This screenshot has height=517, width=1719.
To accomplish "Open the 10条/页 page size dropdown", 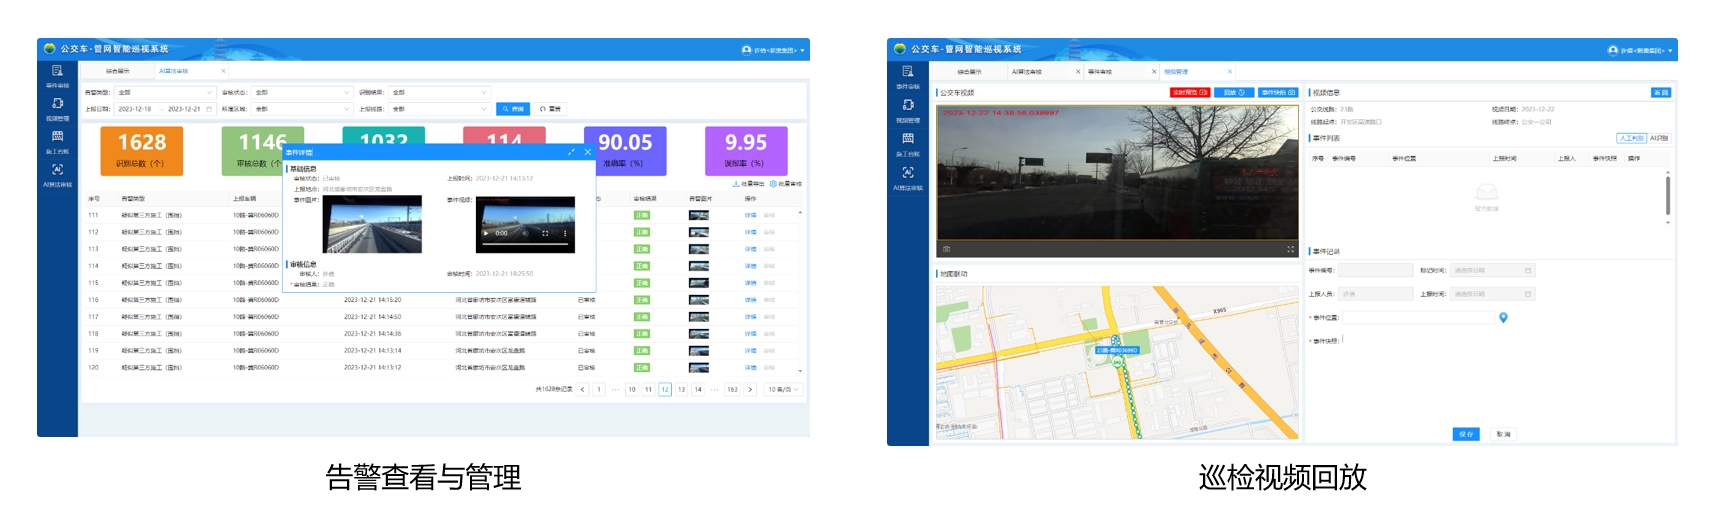I will coord(783,389).
